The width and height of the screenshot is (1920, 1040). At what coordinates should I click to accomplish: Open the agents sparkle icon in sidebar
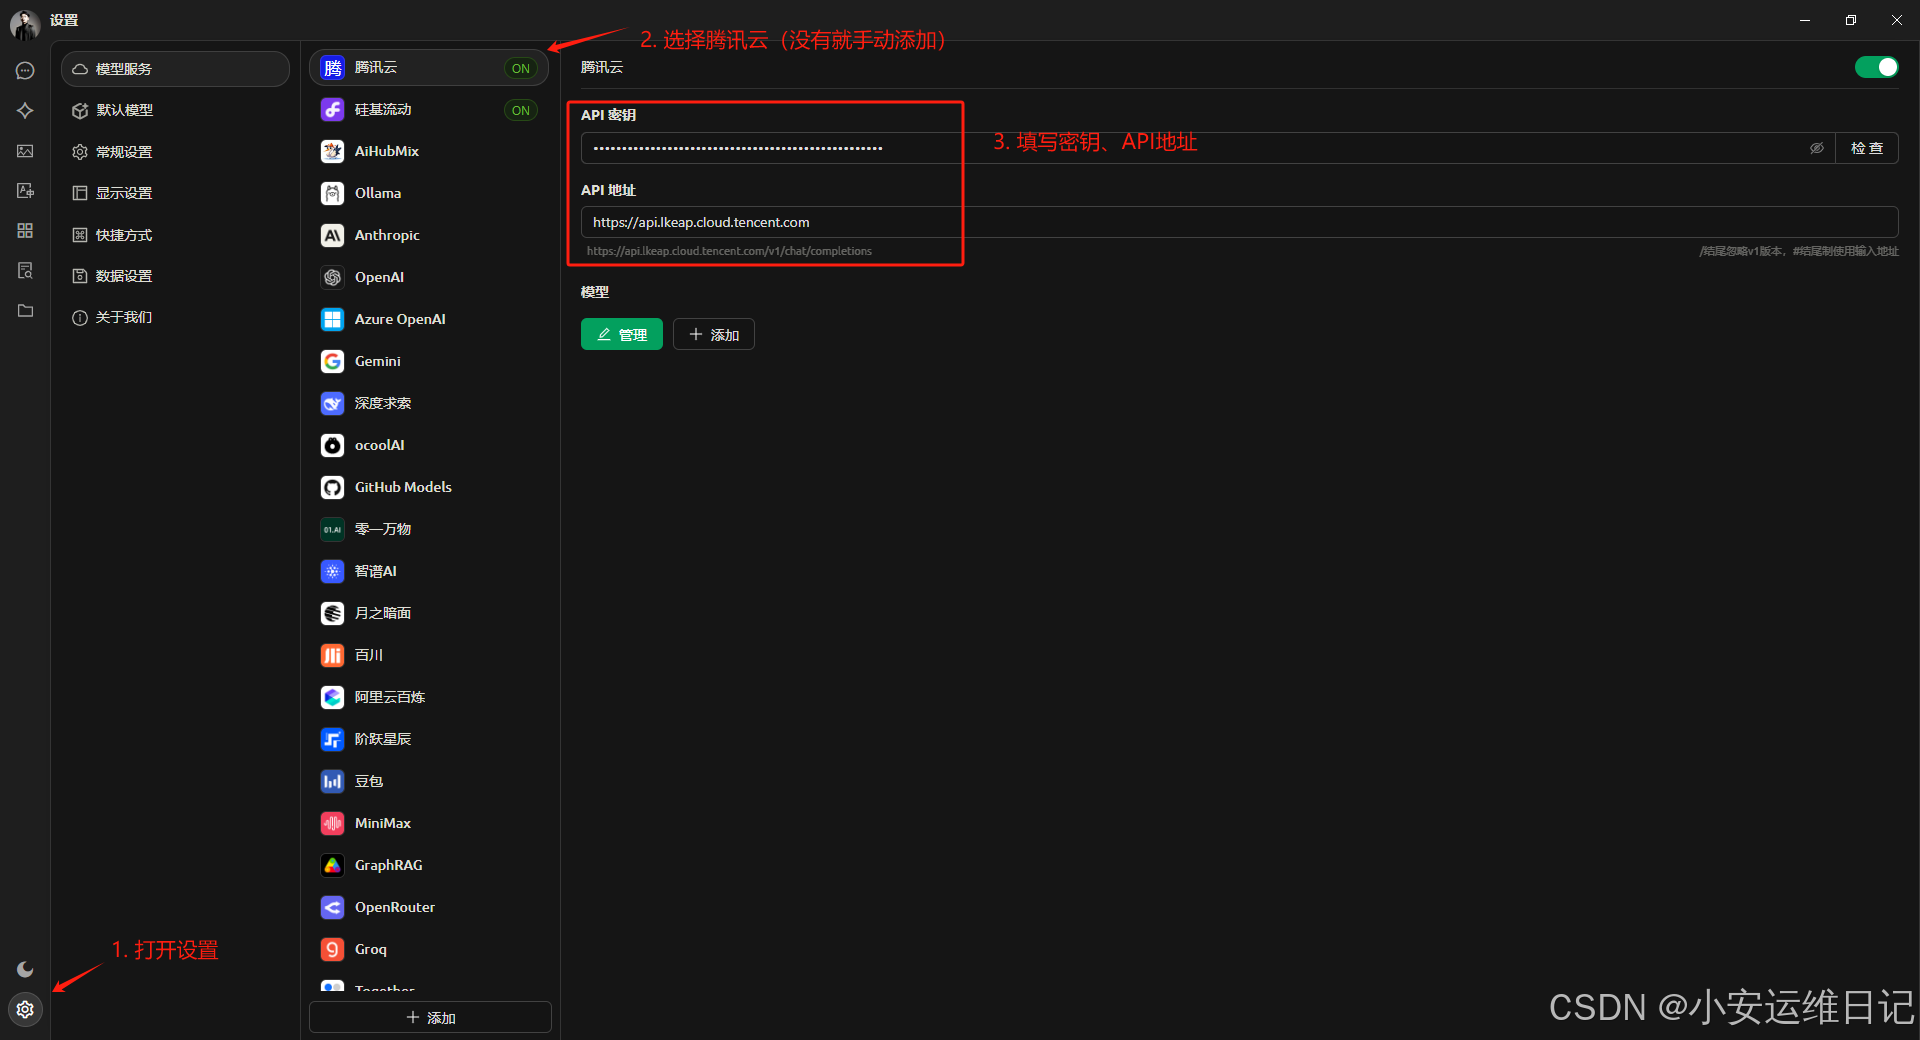coord(25,111)
